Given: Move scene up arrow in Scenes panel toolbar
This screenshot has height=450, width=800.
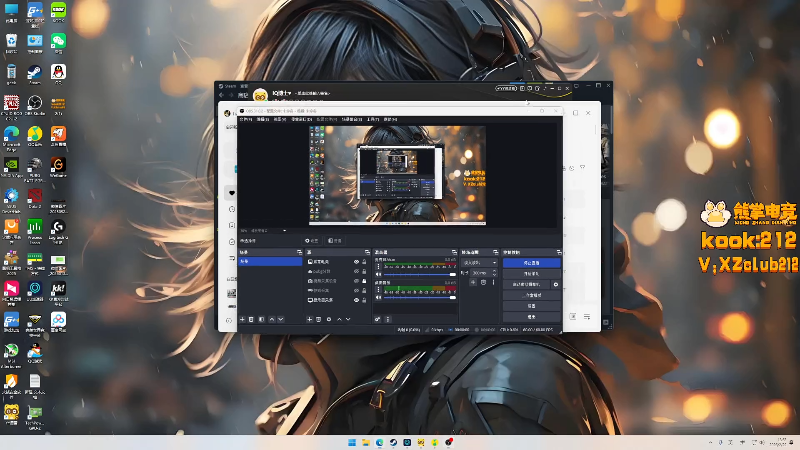Looking at the screenshot, I should coord(272,319).
